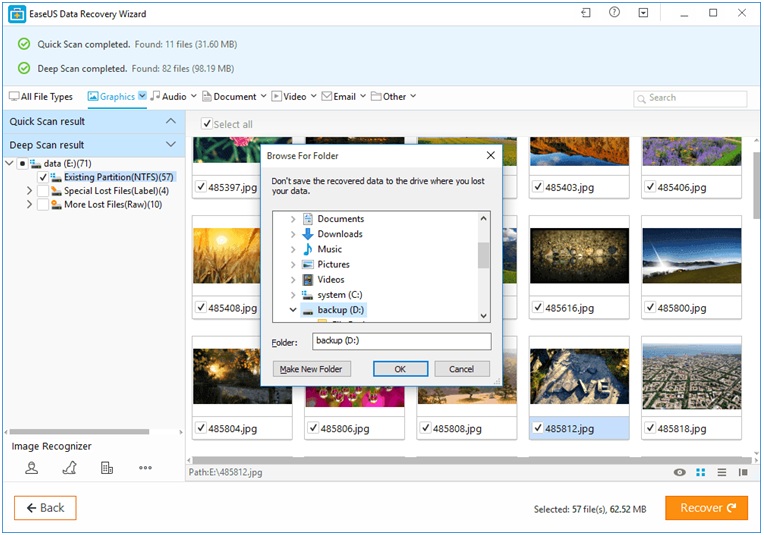Open the Graphics filter dropdown arrow

point(142,97)
